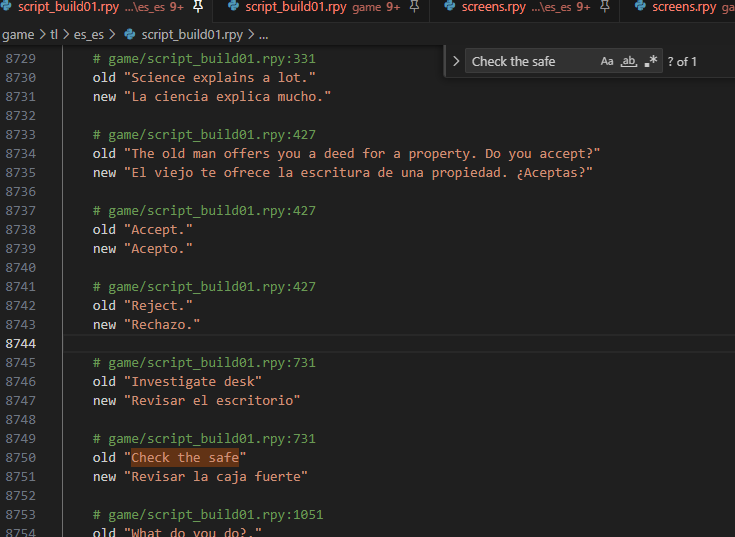Expand the Replace row in find widget
Viewport: 735px width, 537px height.
(x=456, y=61)
